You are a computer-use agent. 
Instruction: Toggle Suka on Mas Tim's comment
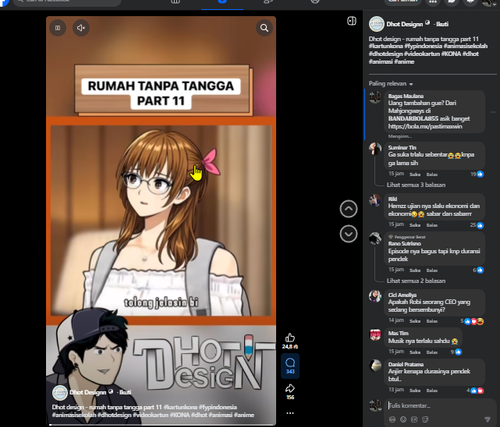415,352
